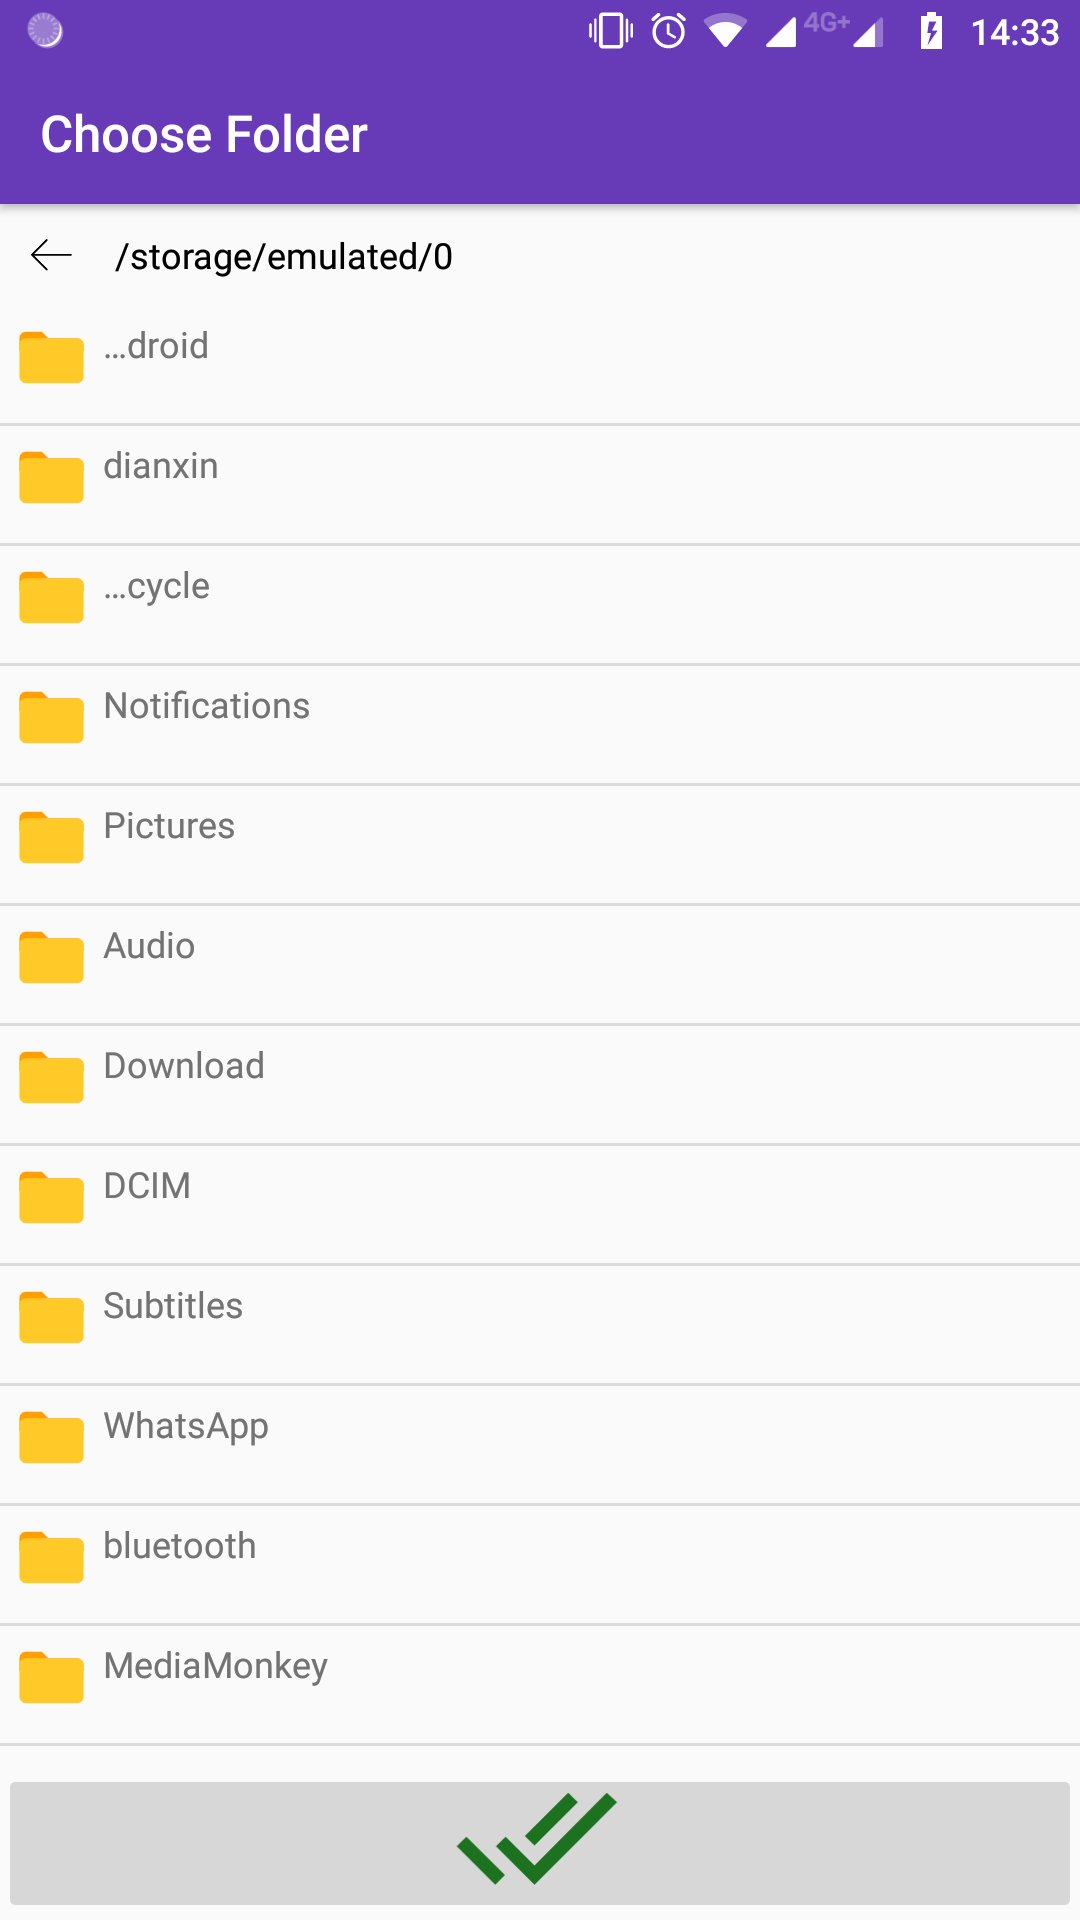Click the Download folder icon
This screenshot has width=1080, height=1920.
coord(51,1077)
